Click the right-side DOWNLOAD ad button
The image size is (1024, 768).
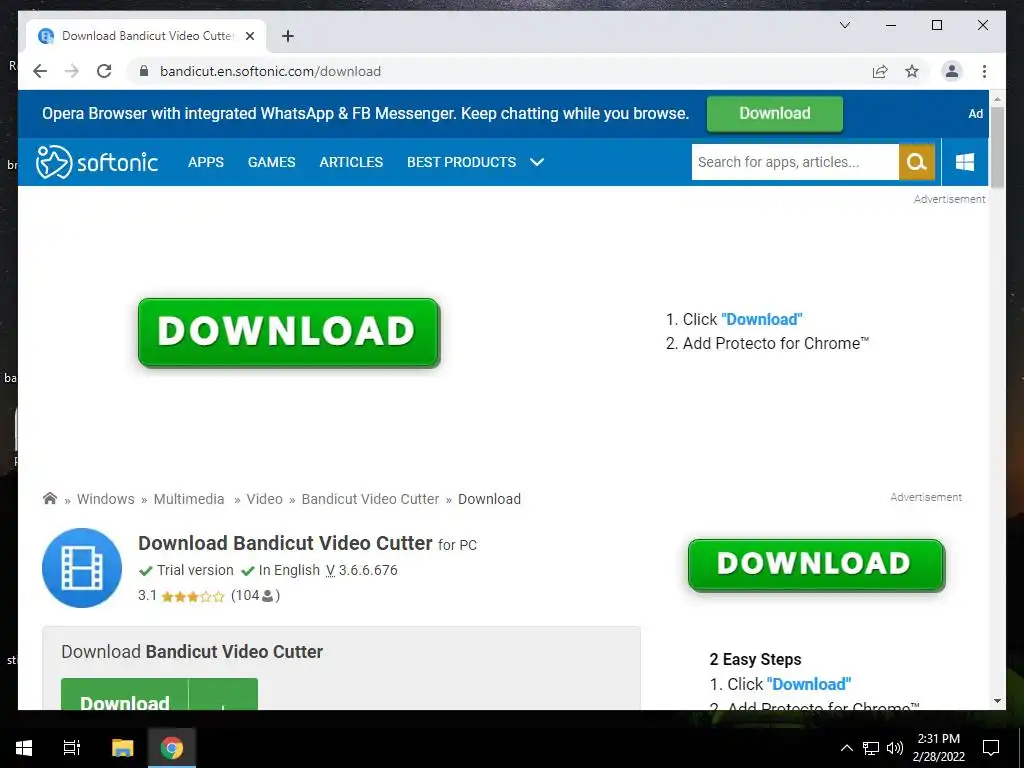click(816, 565)
